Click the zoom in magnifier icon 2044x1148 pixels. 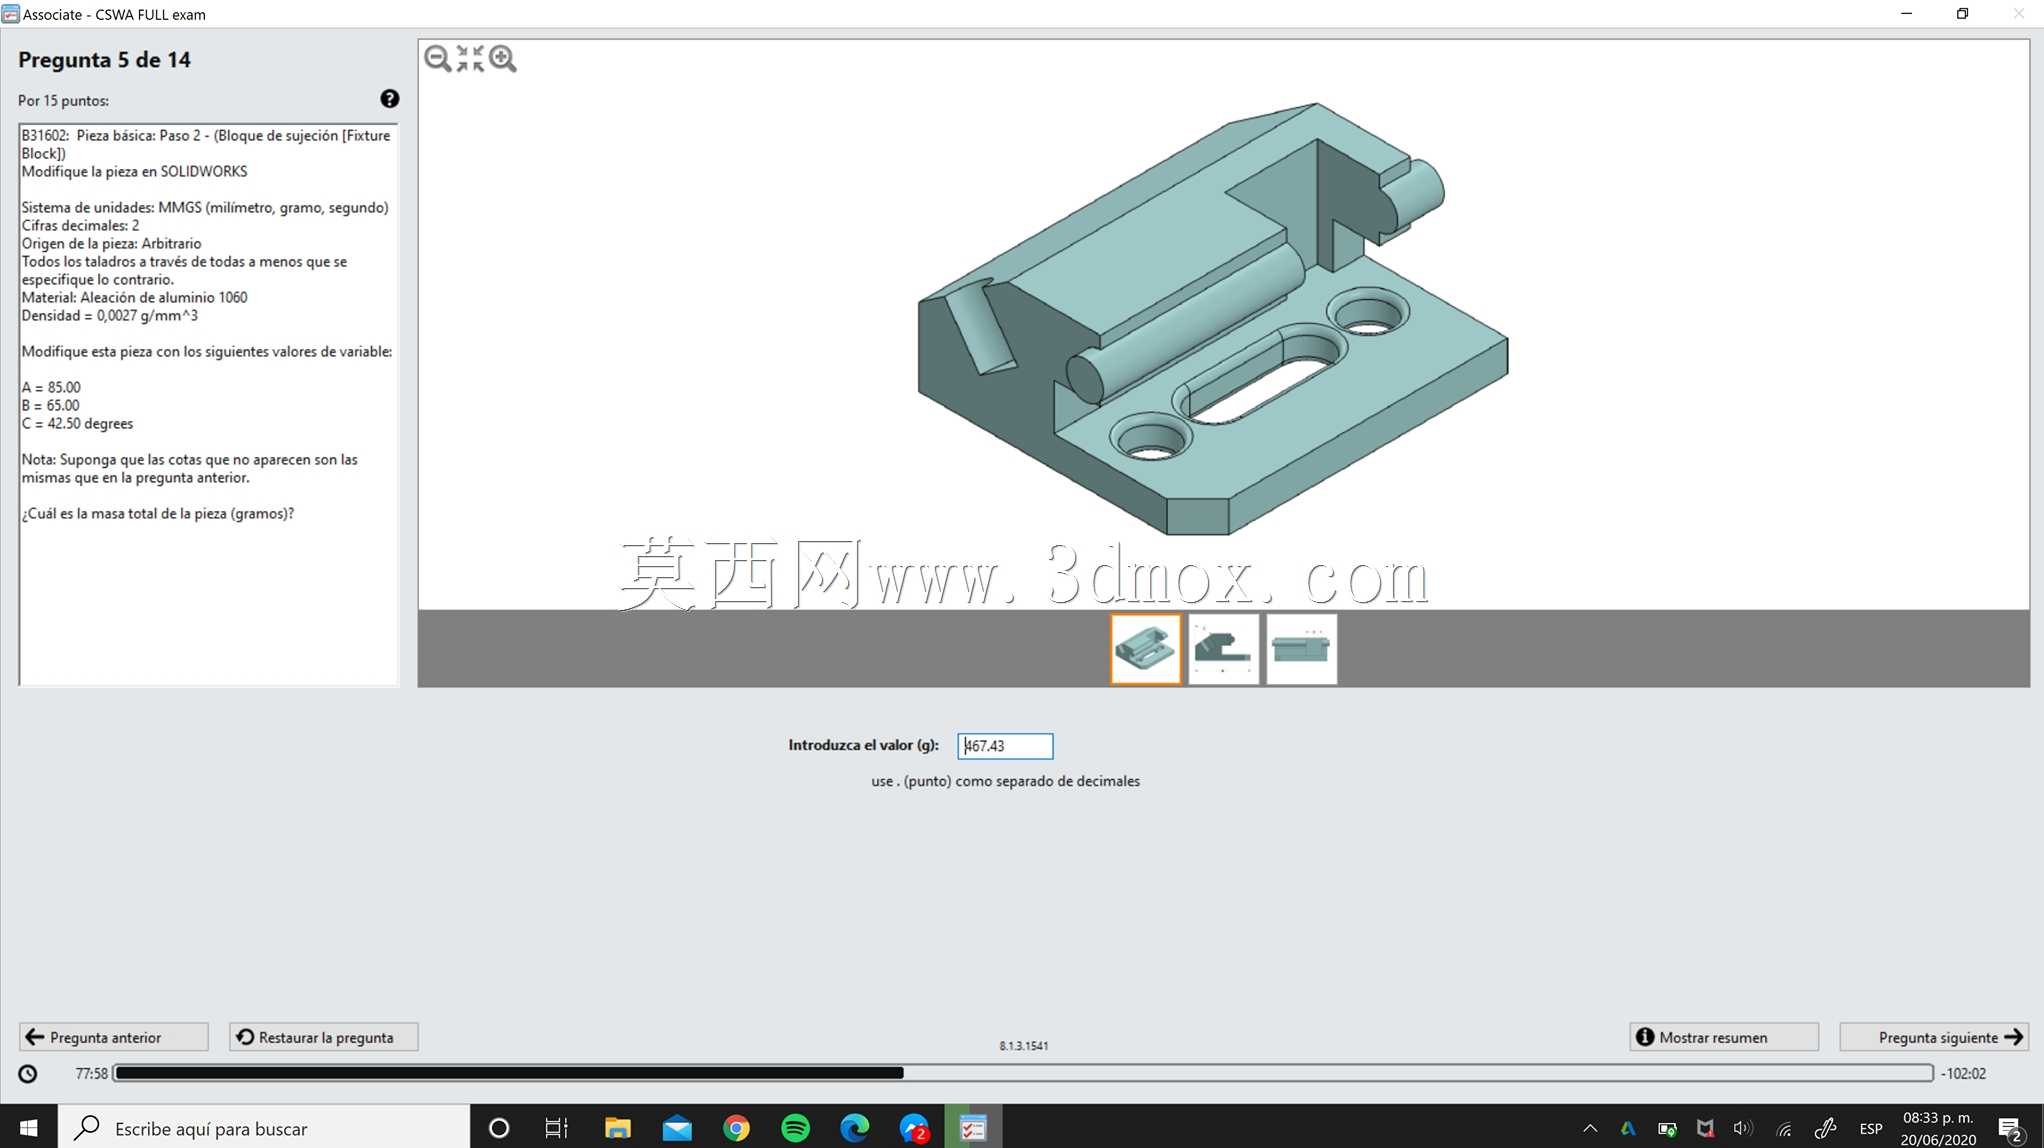pos(503,59)
